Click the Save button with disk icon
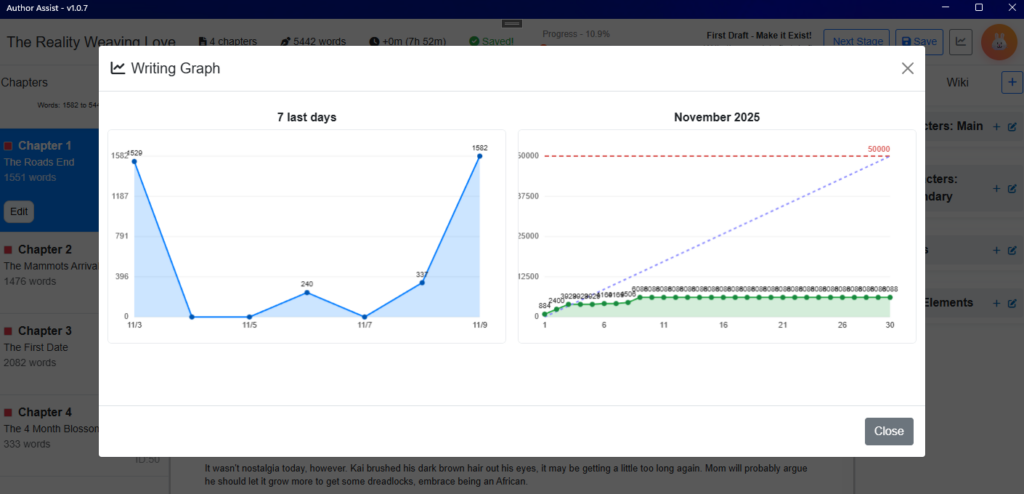 pos(919,42)
